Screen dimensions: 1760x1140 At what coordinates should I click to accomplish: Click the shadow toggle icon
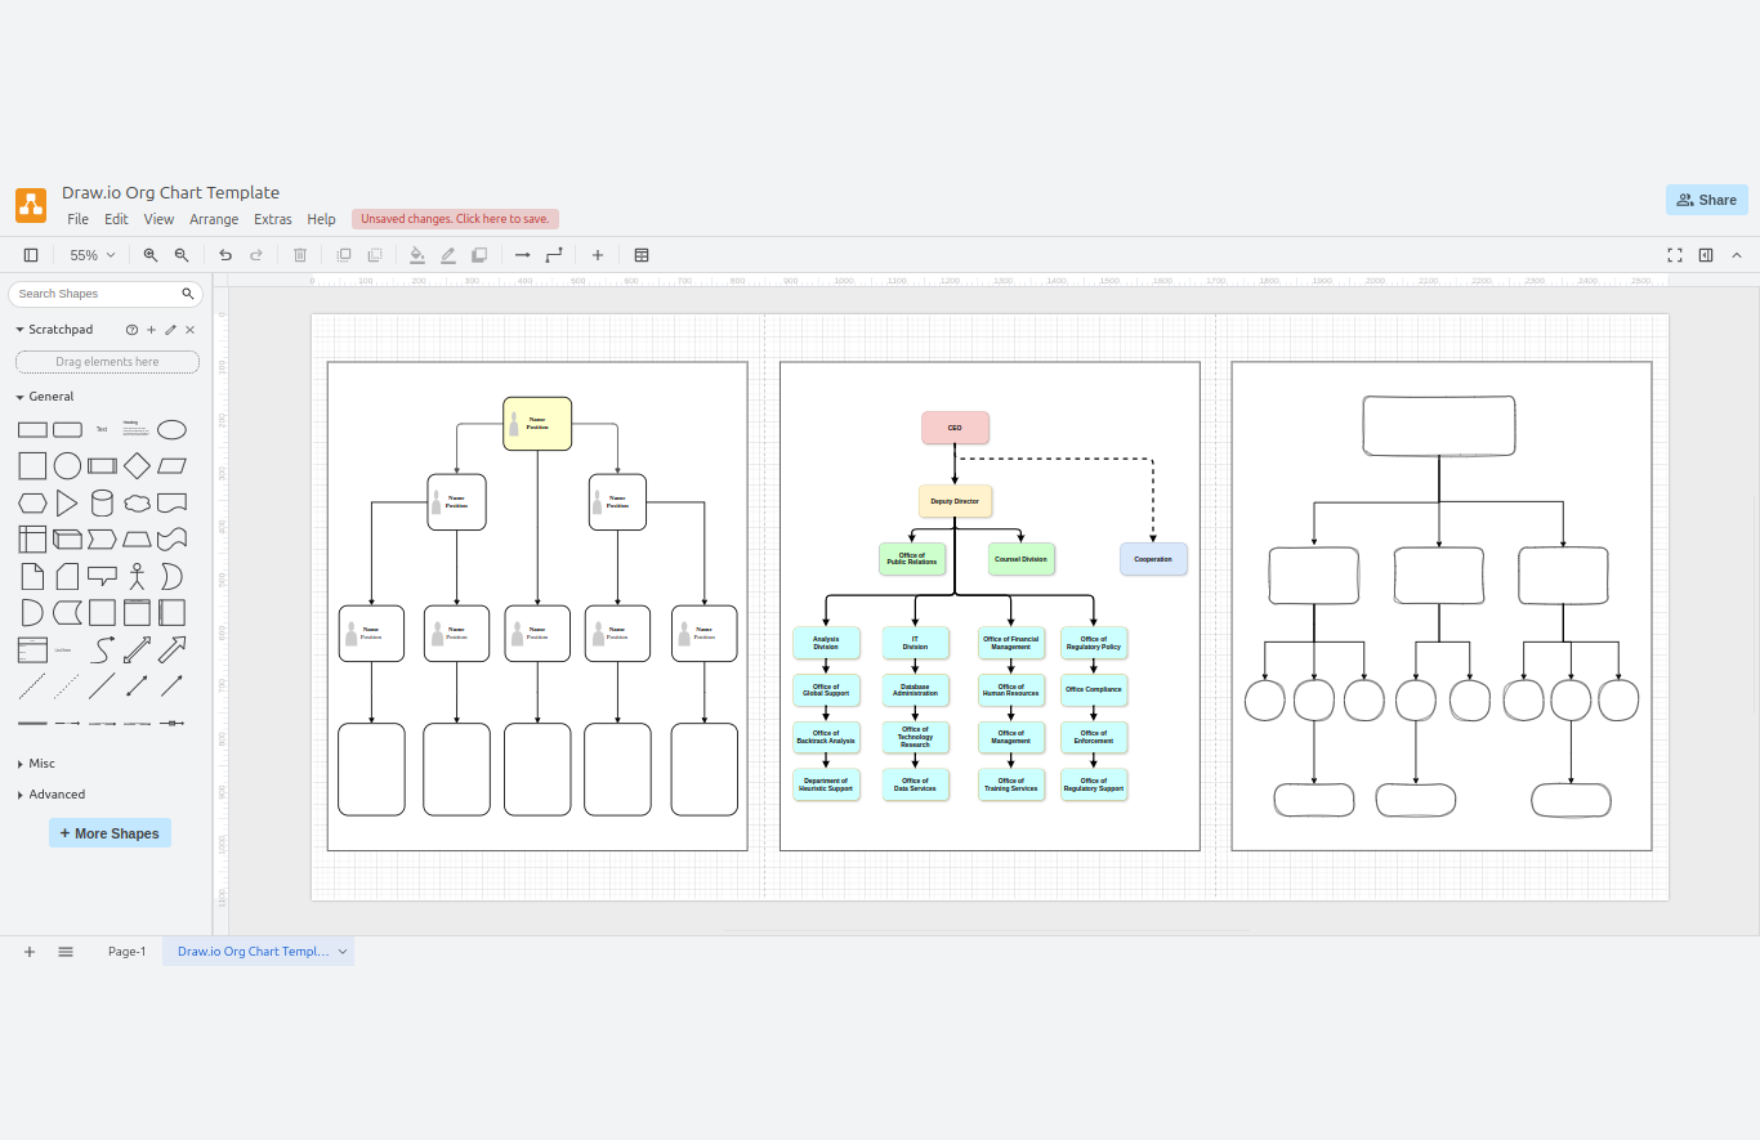(x=479, y=255)
